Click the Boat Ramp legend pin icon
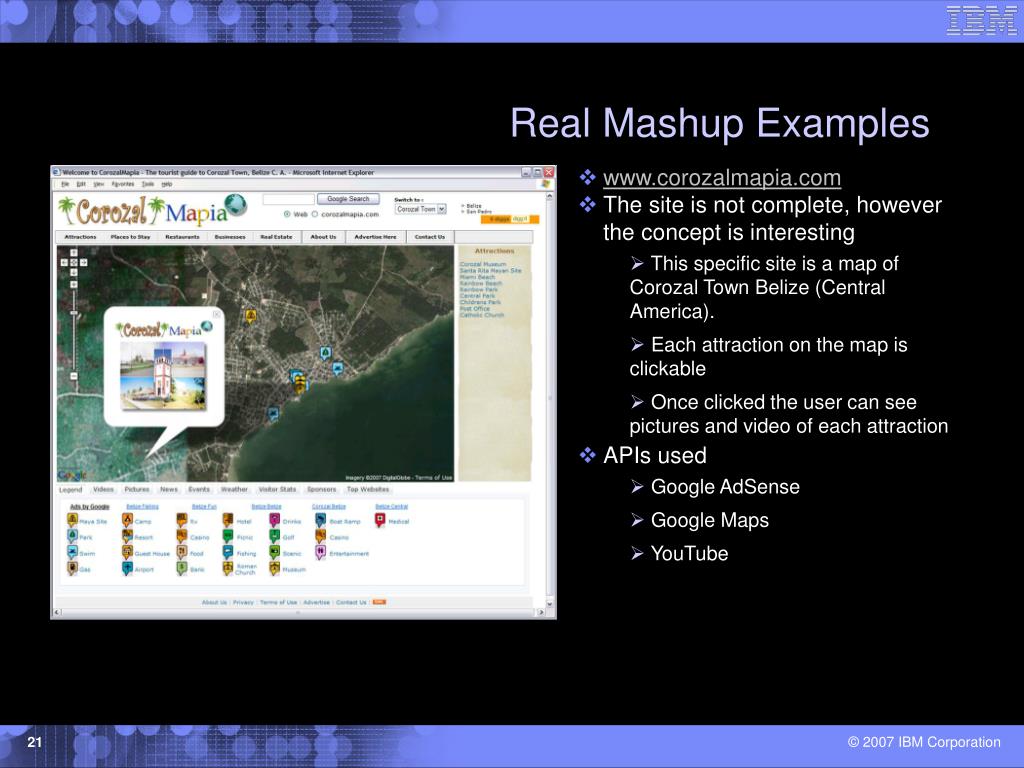 [320, 520]
